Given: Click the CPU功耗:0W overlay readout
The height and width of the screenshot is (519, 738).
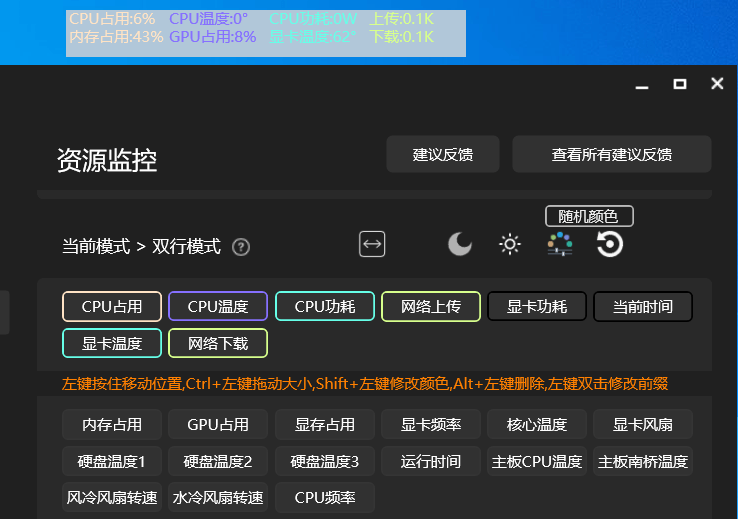Looking at the screenshot, I should [x=313, y=19].
